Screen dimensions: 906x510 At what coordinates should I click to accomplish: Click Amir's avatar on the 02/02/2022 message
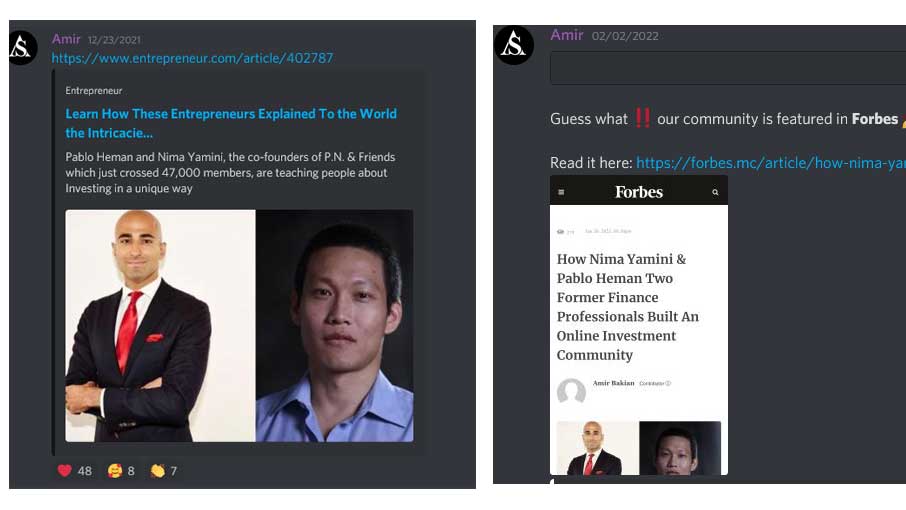(514, 44)
